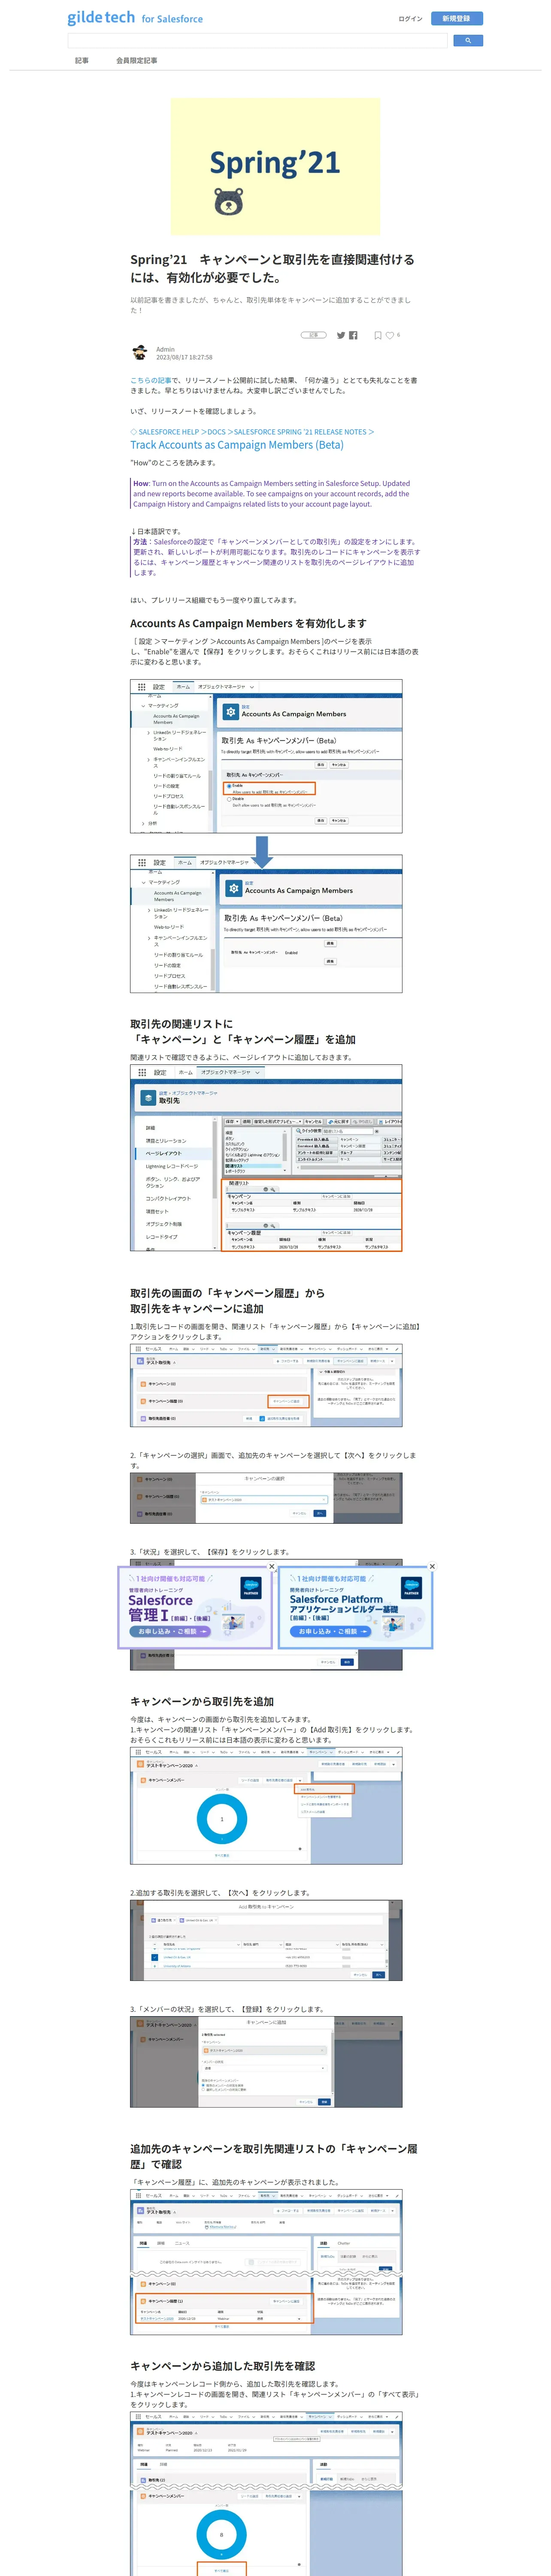Click the ログイン link

click(x=410, y=19)
